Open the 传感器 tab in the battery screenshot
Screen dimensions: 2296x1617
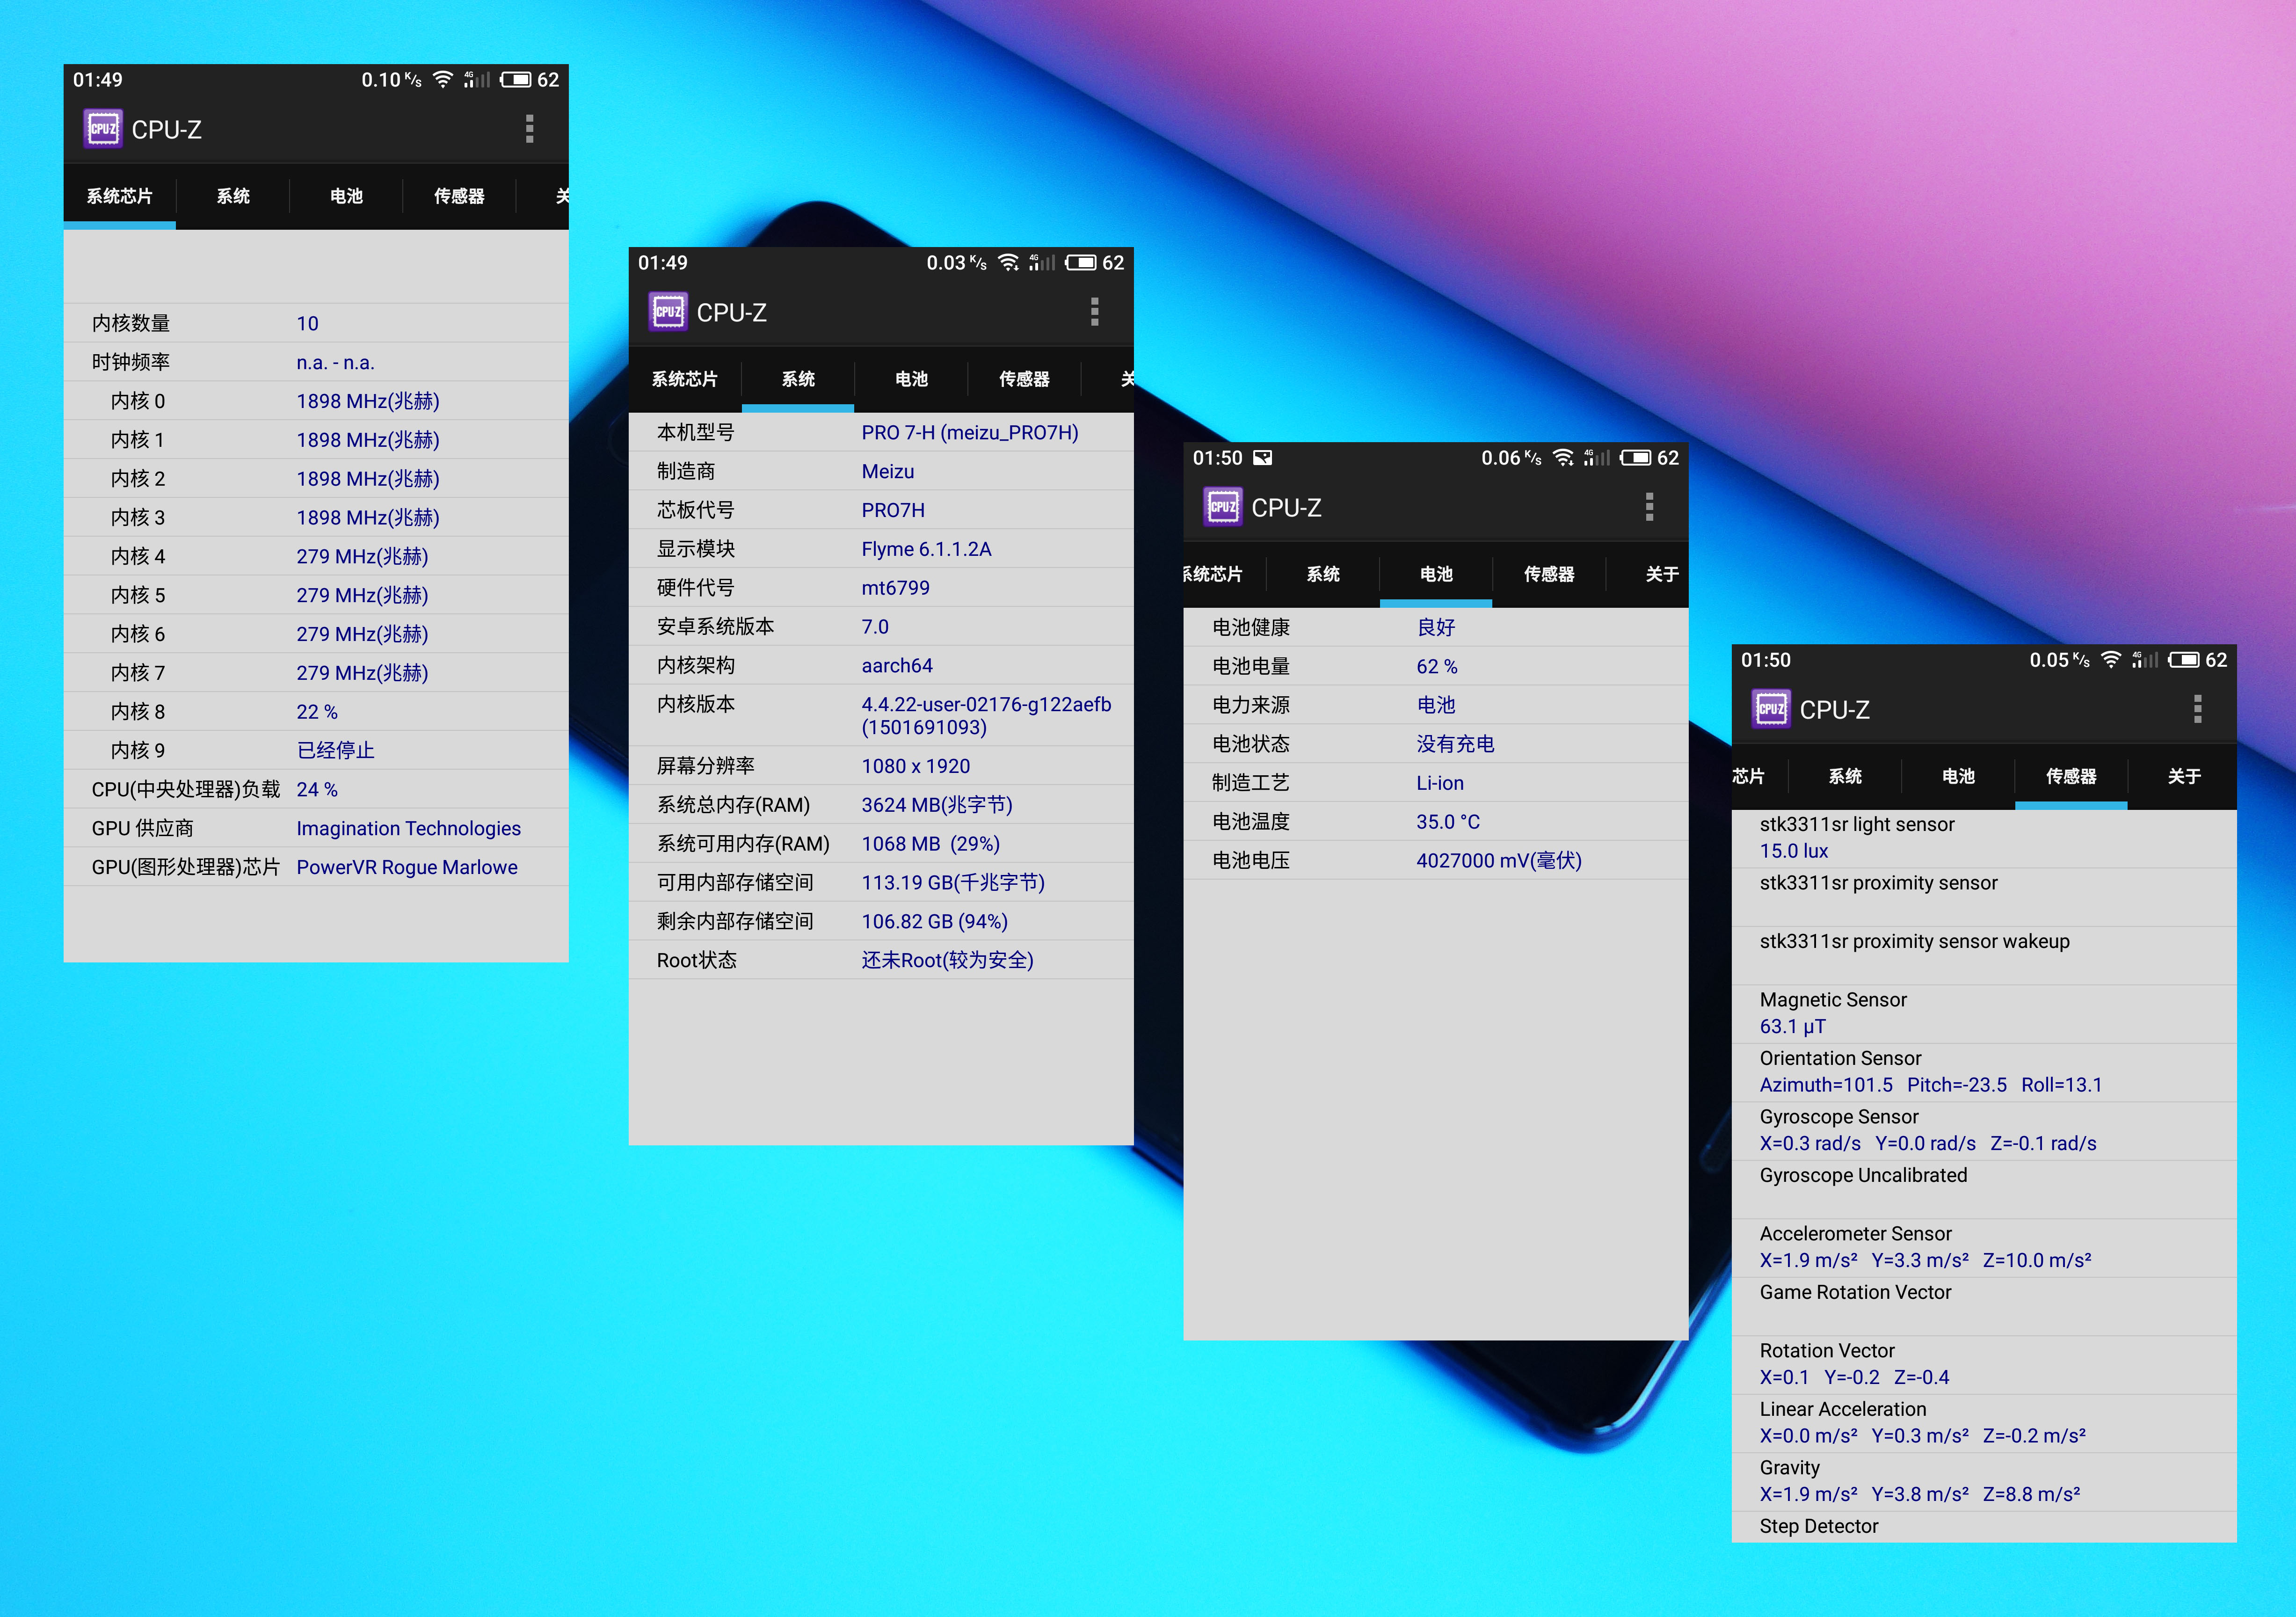pyautogui.click(x=1549, y=574)
